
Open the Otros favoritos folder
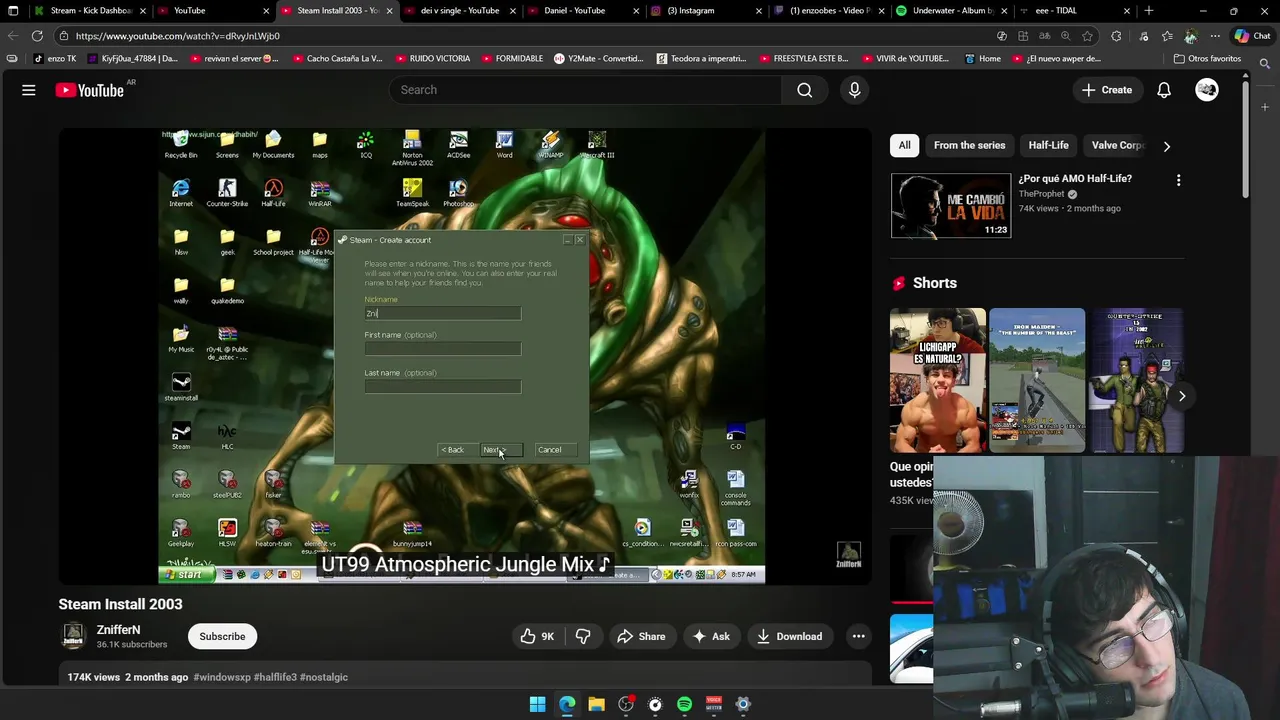click(x=1207, y=59)
